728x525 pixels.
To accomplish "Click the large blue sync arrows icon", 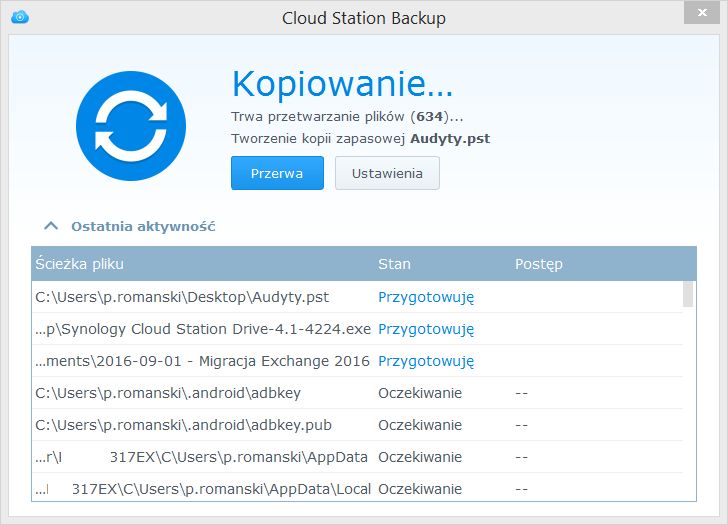I will [x=131, y=126].
